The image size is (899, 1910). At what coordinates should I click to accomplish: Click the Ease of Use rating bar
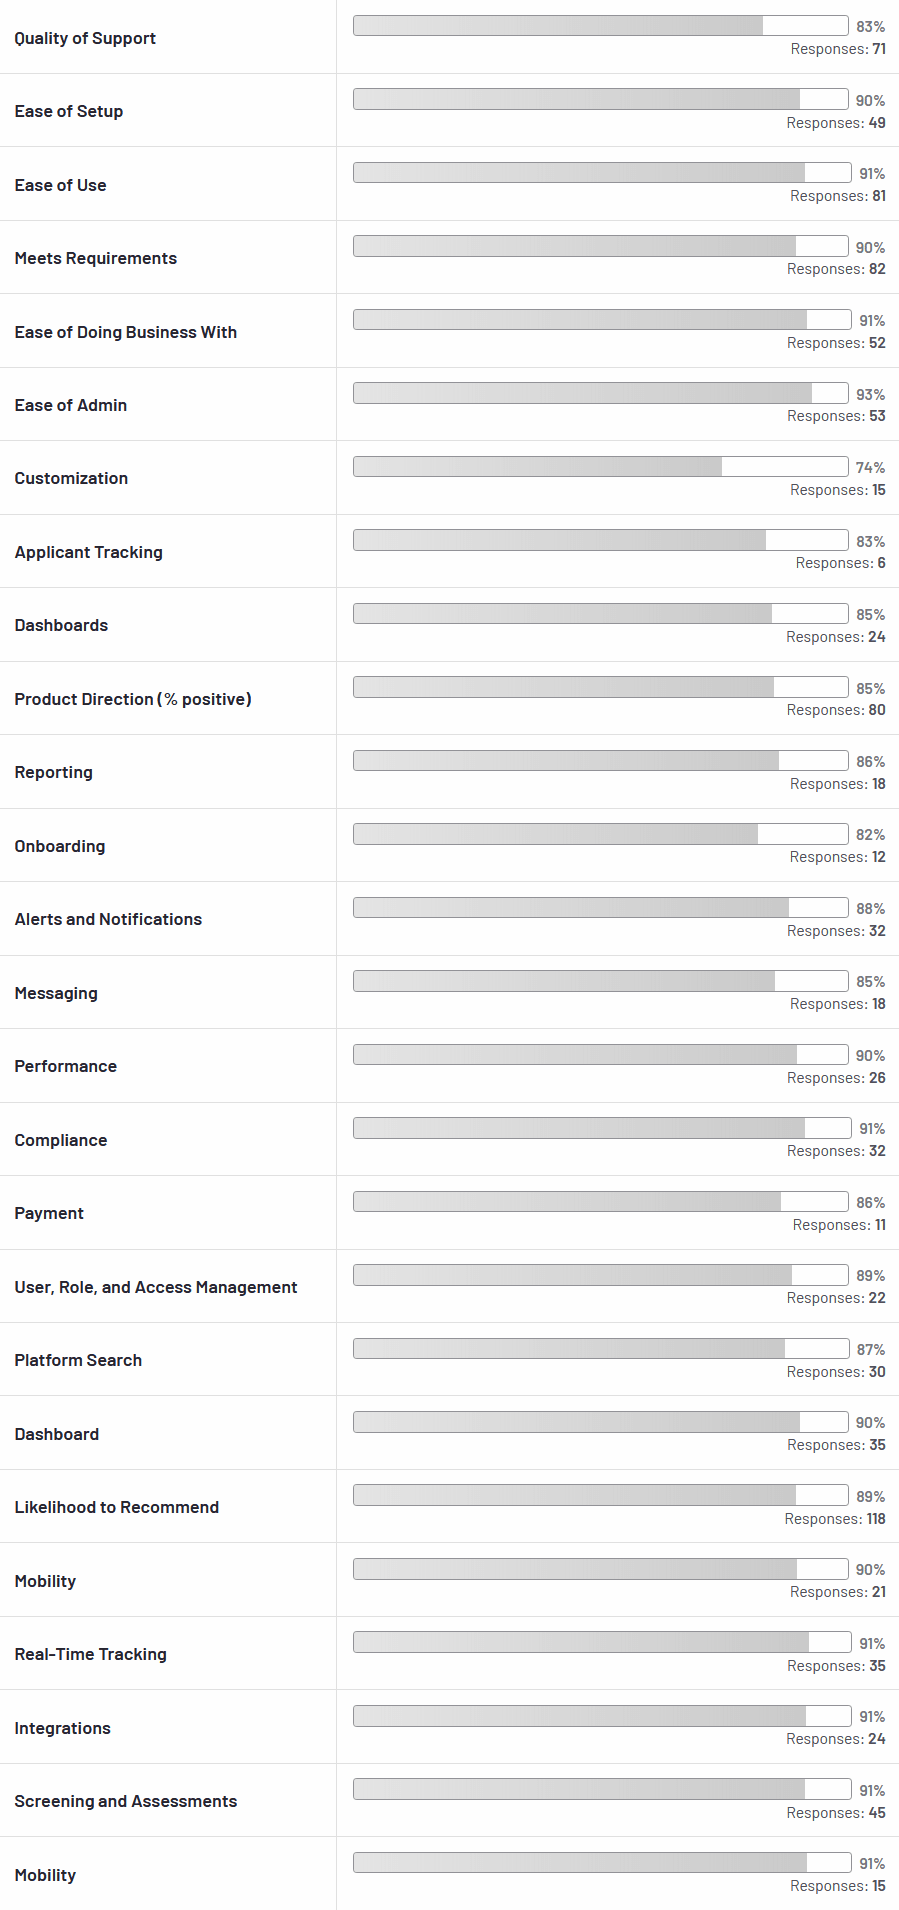[x=602, y=172]
